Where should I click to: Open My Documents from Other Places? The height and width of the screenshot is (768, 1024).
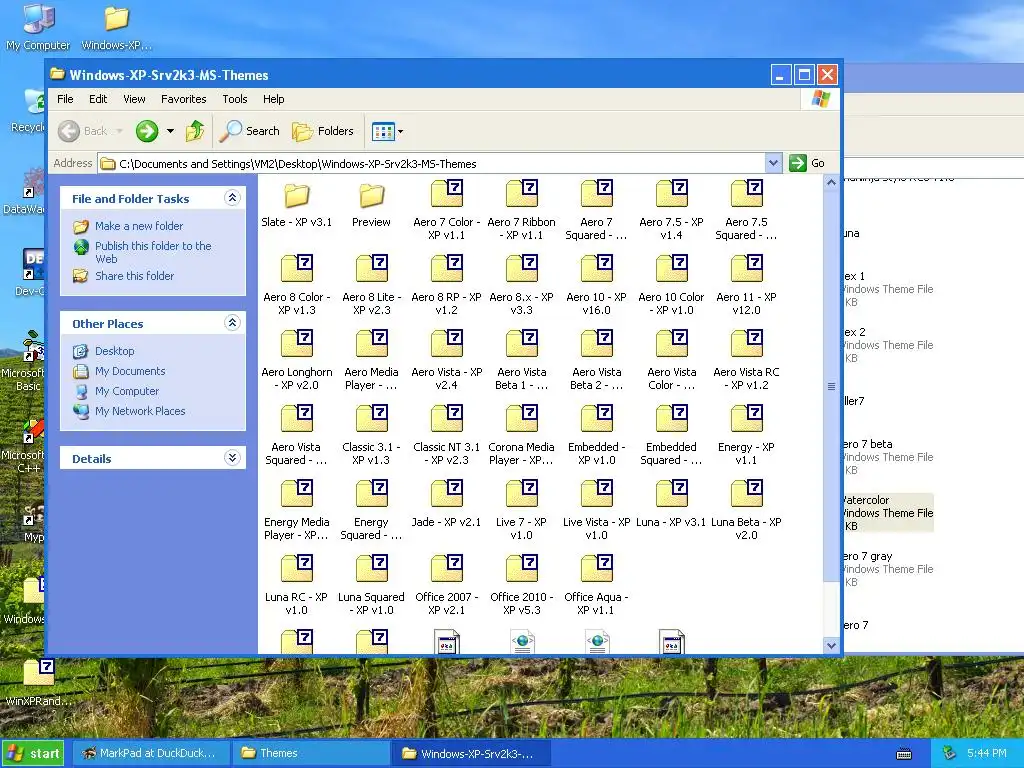[130, 371]
